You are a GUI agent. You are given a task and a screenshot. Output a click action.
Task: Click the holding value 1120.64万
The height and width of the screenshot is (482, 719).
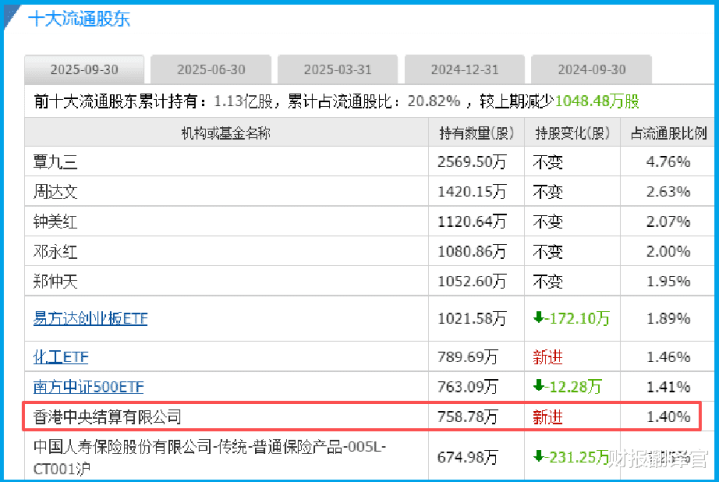click(472, 222)
